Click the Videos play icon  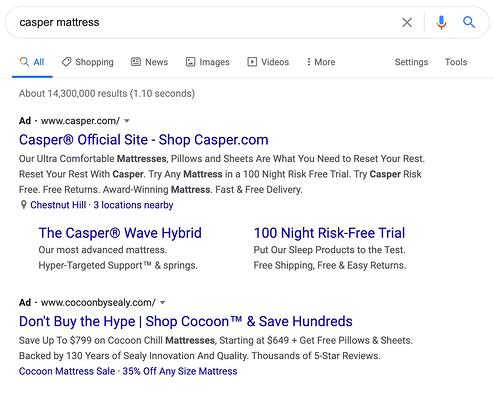click(x=252, y=62)
